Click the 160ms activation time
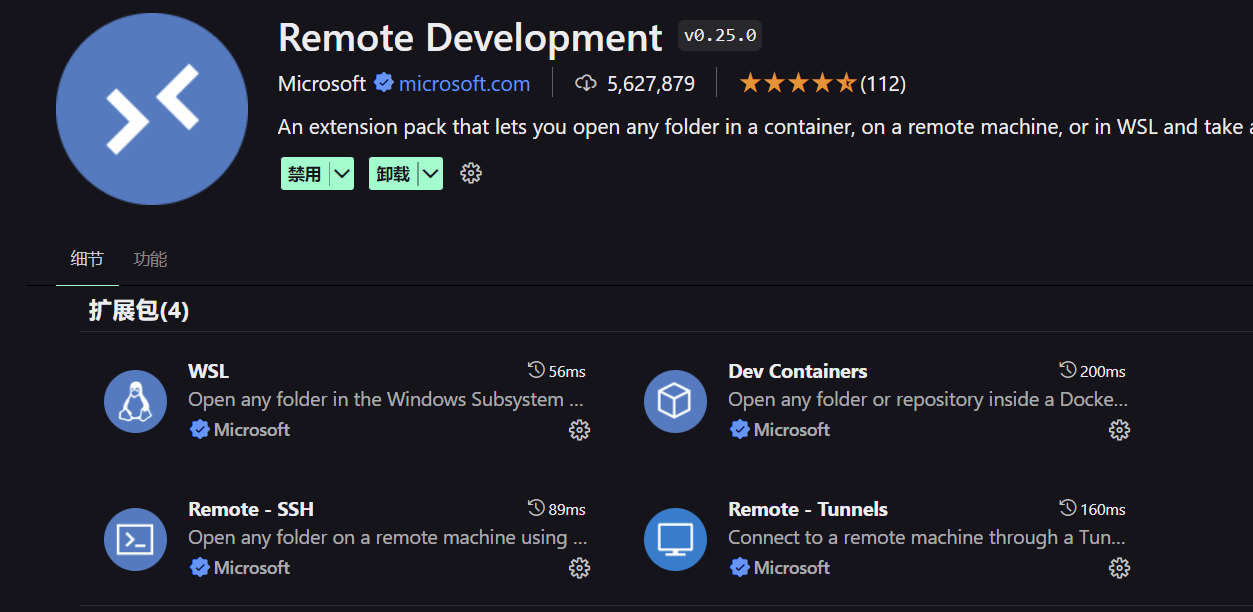Image resolution: width=1253 pixels, height=612 pixels. click(x=1103, y=510)
